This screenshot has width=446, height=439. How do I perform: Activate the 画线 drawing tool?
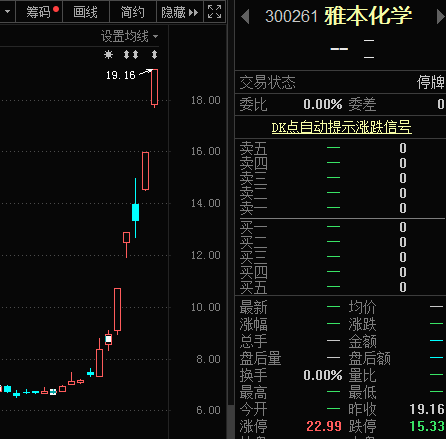pyautogui.click(x=86, y=12)
